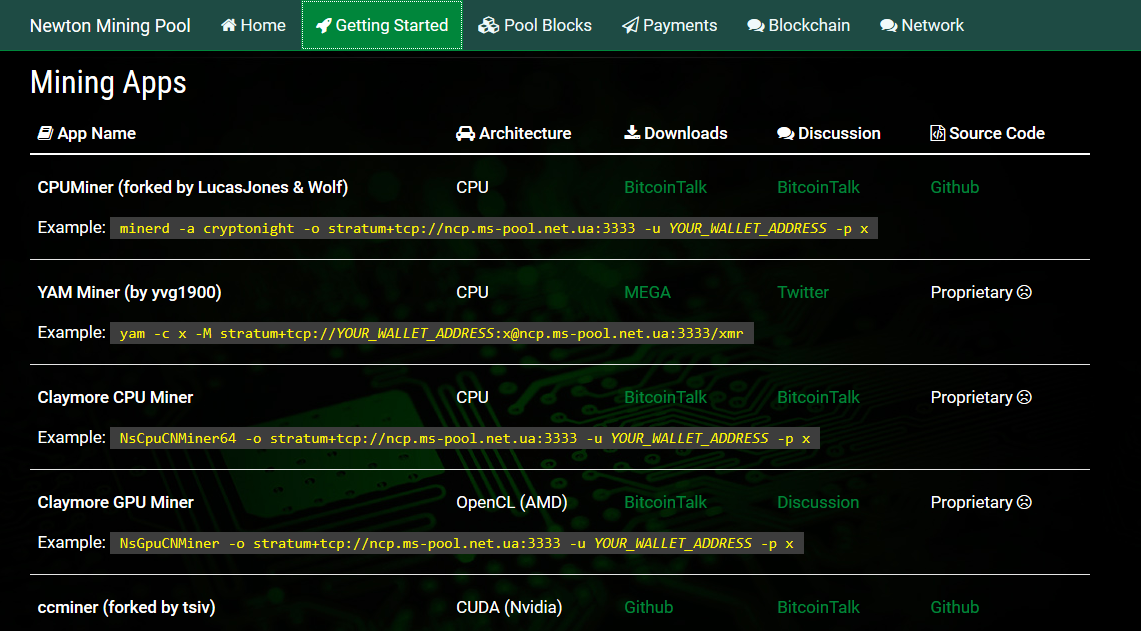This screenshot has height=631, width=1141.
Task: Click the chat bubbles icon beside Blockchain
Action: pos(755,25)
